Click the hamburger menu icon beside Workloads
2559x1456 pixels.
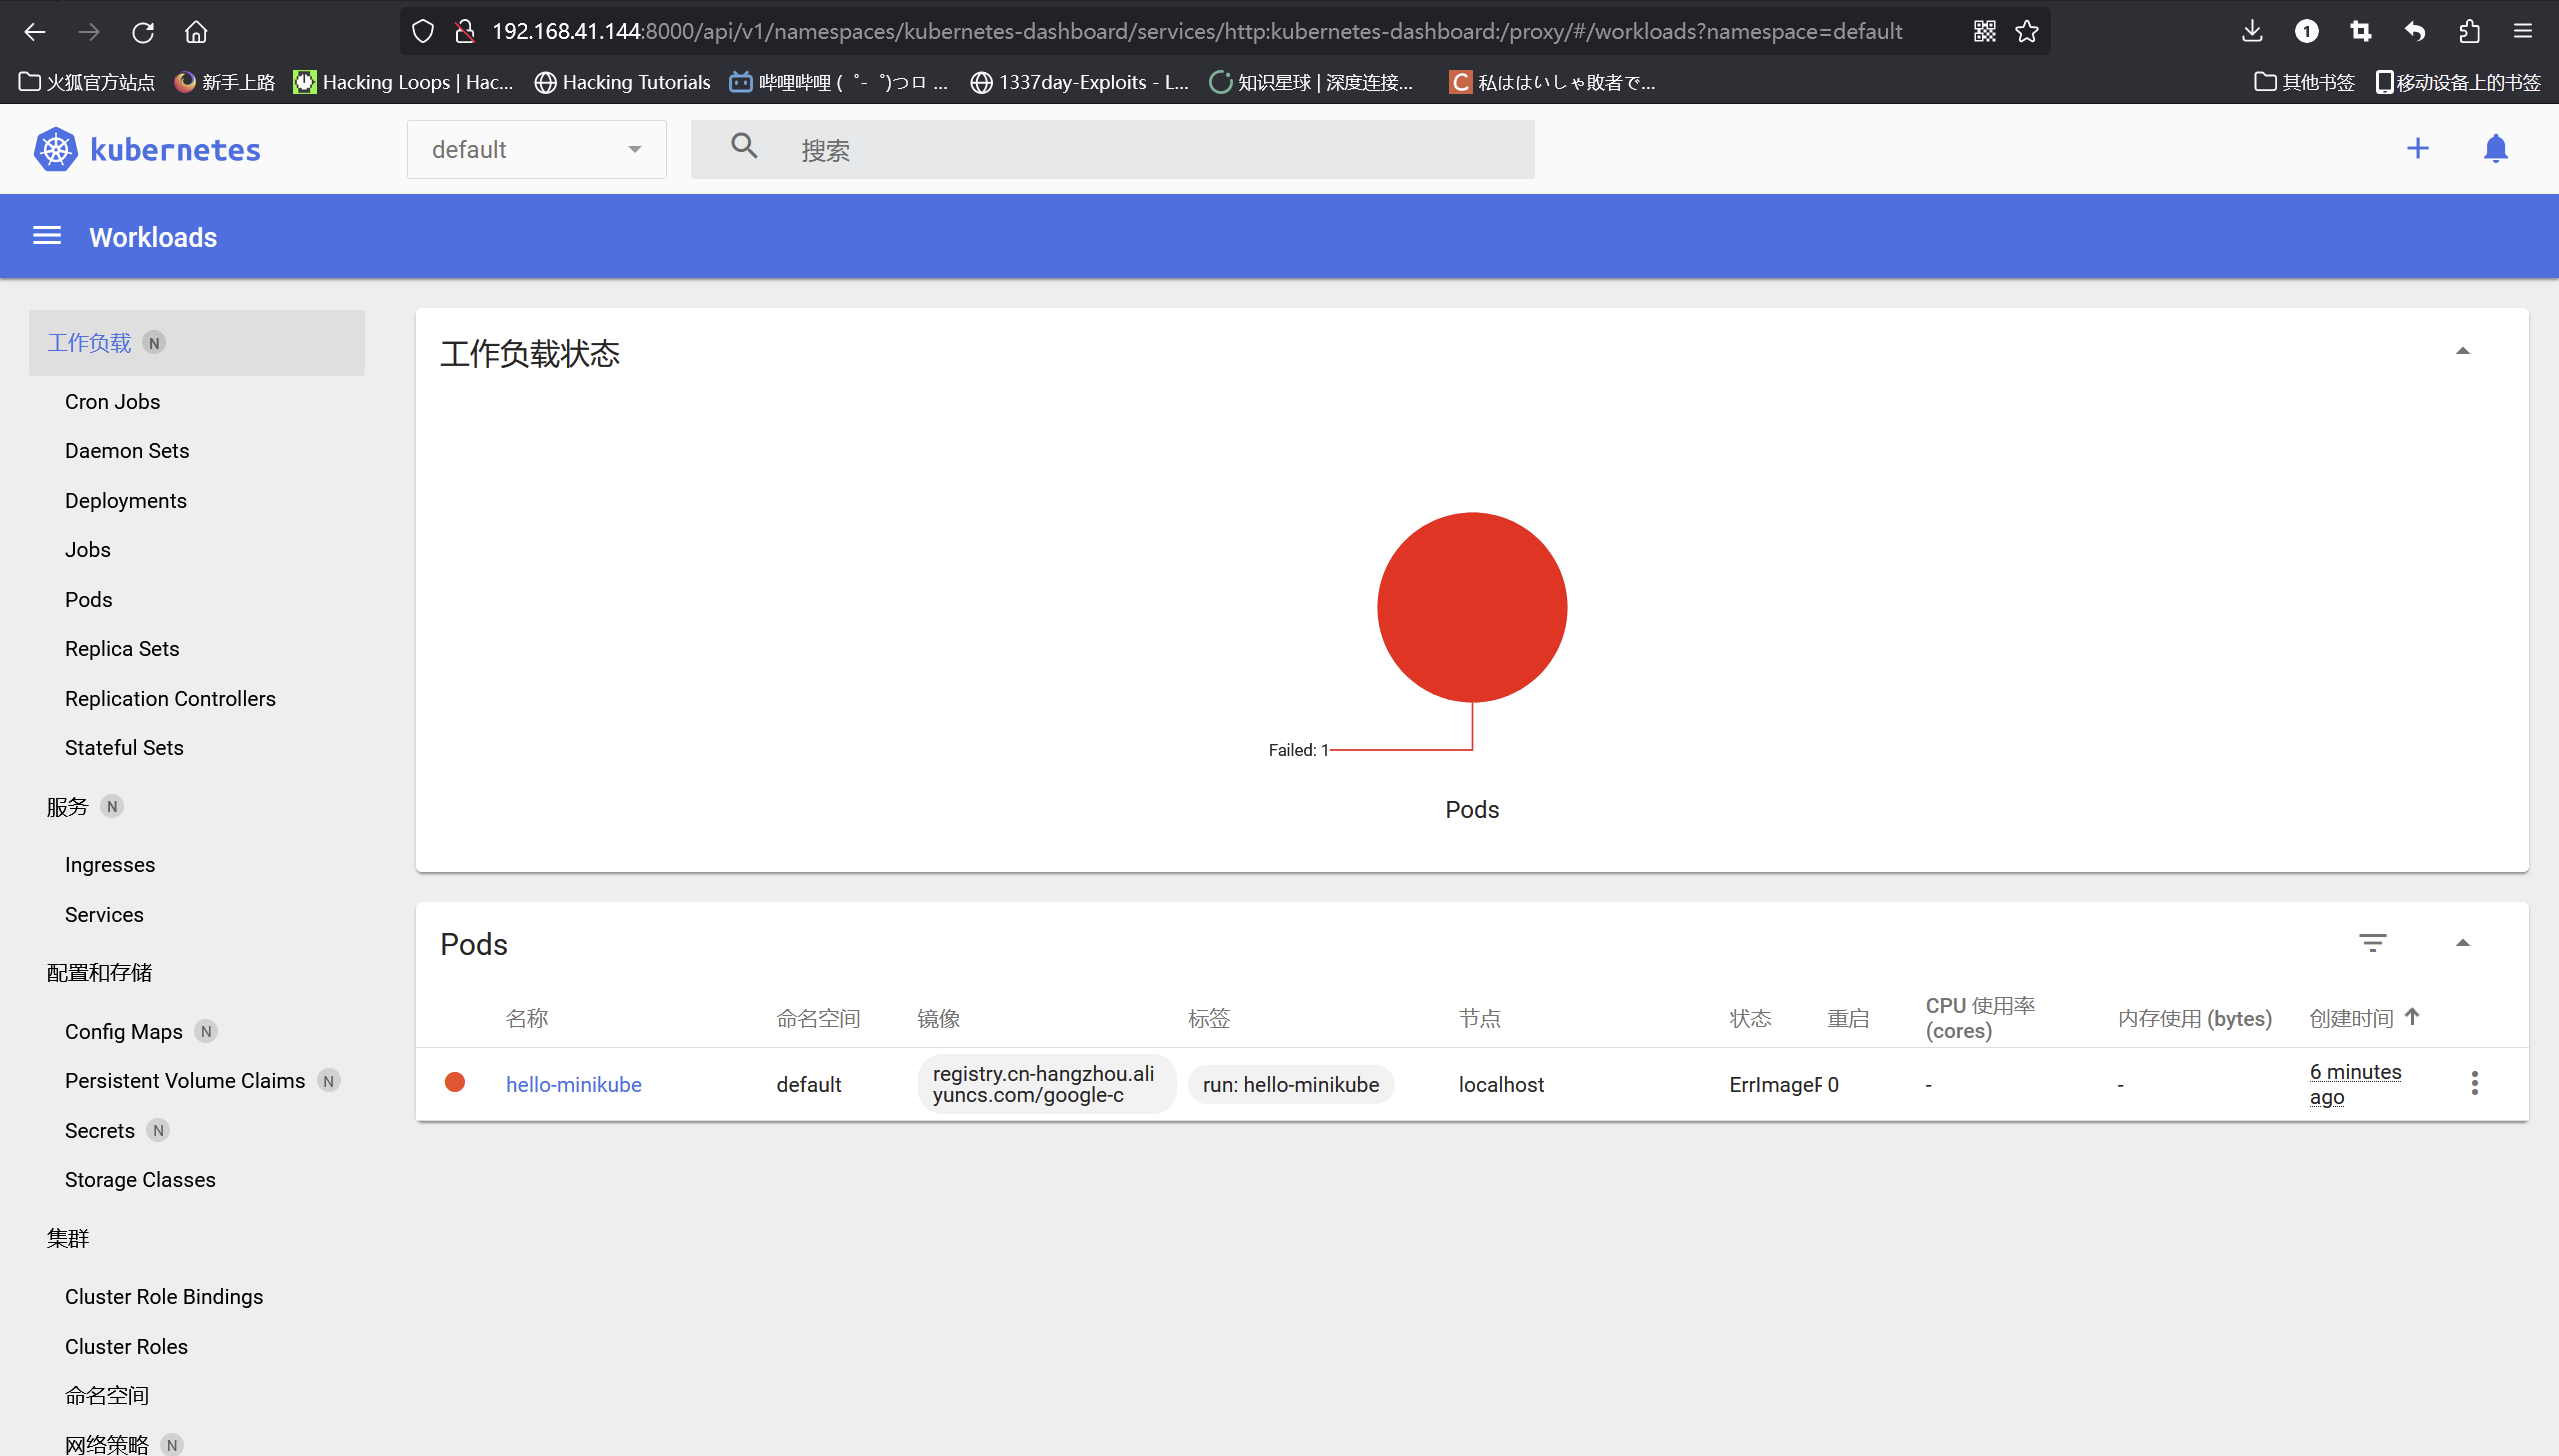tap(47, 236)
